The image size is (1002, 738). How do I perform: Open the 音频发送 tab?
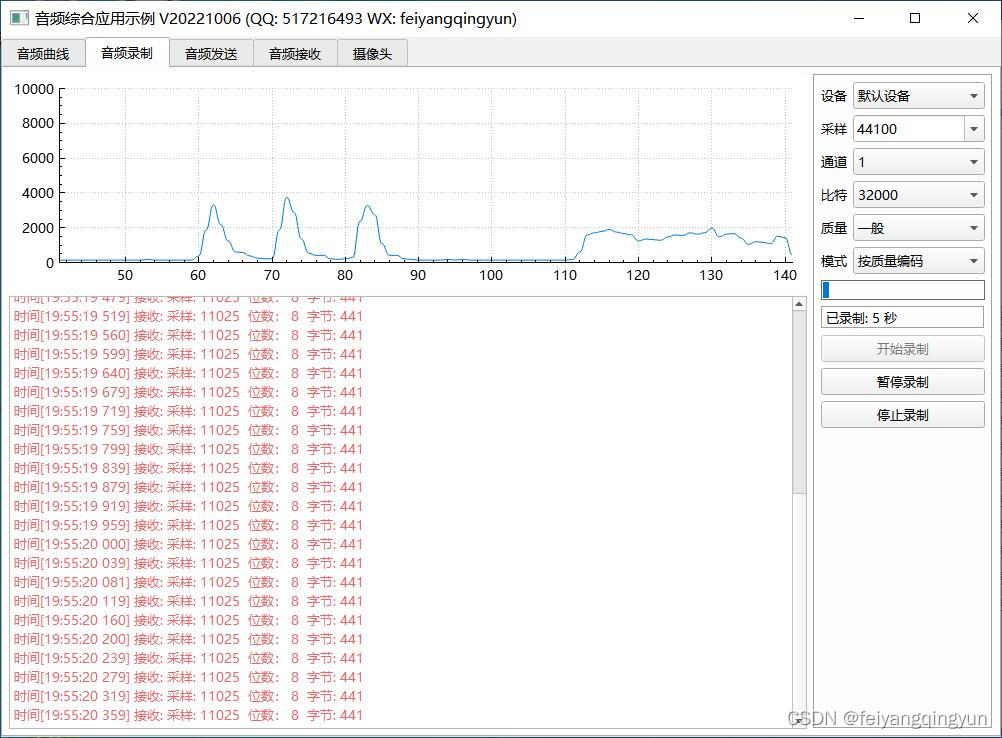point(211,54)
